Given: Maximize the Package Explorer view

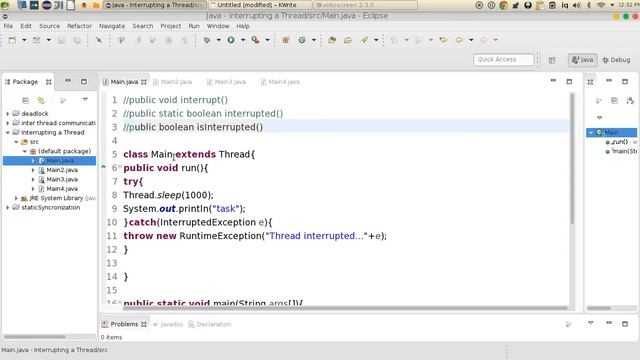Looking at the screenshot, I should [x=84, y=82].
